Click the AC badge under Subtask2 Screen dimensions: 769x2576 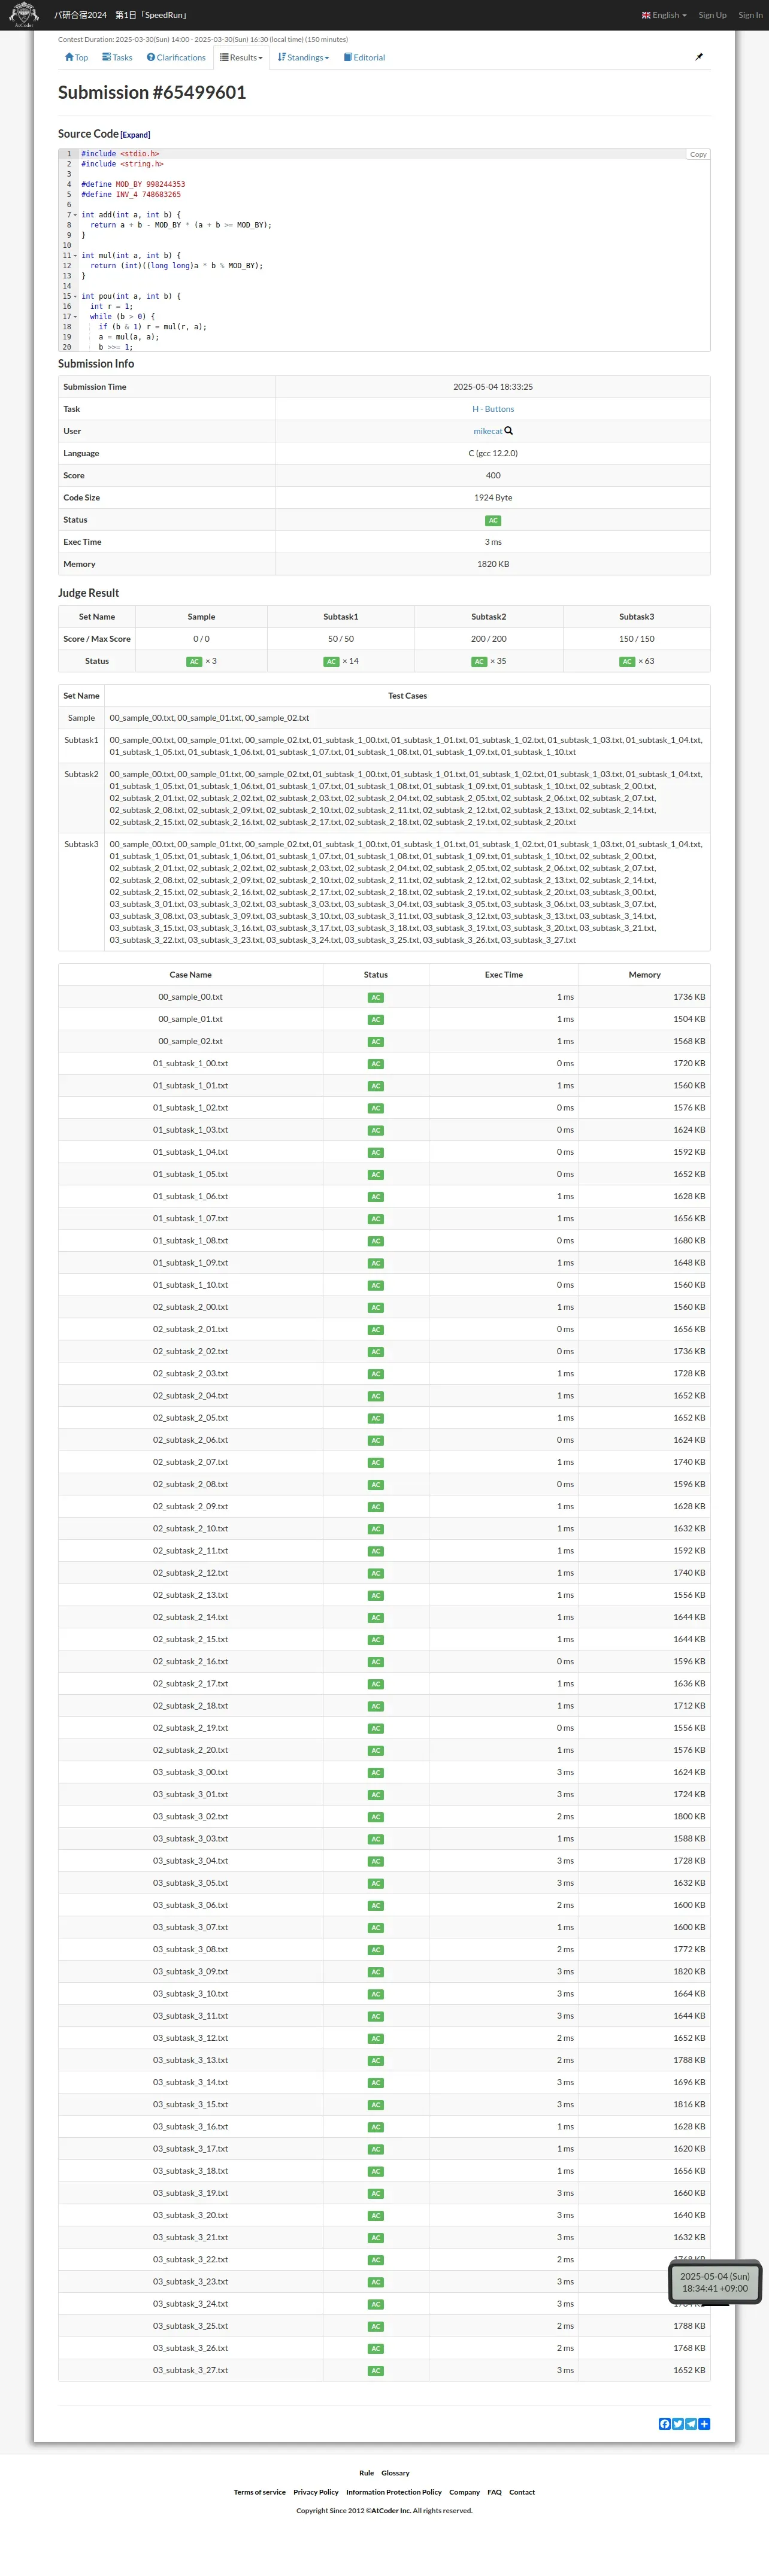(x=479, y=661)
